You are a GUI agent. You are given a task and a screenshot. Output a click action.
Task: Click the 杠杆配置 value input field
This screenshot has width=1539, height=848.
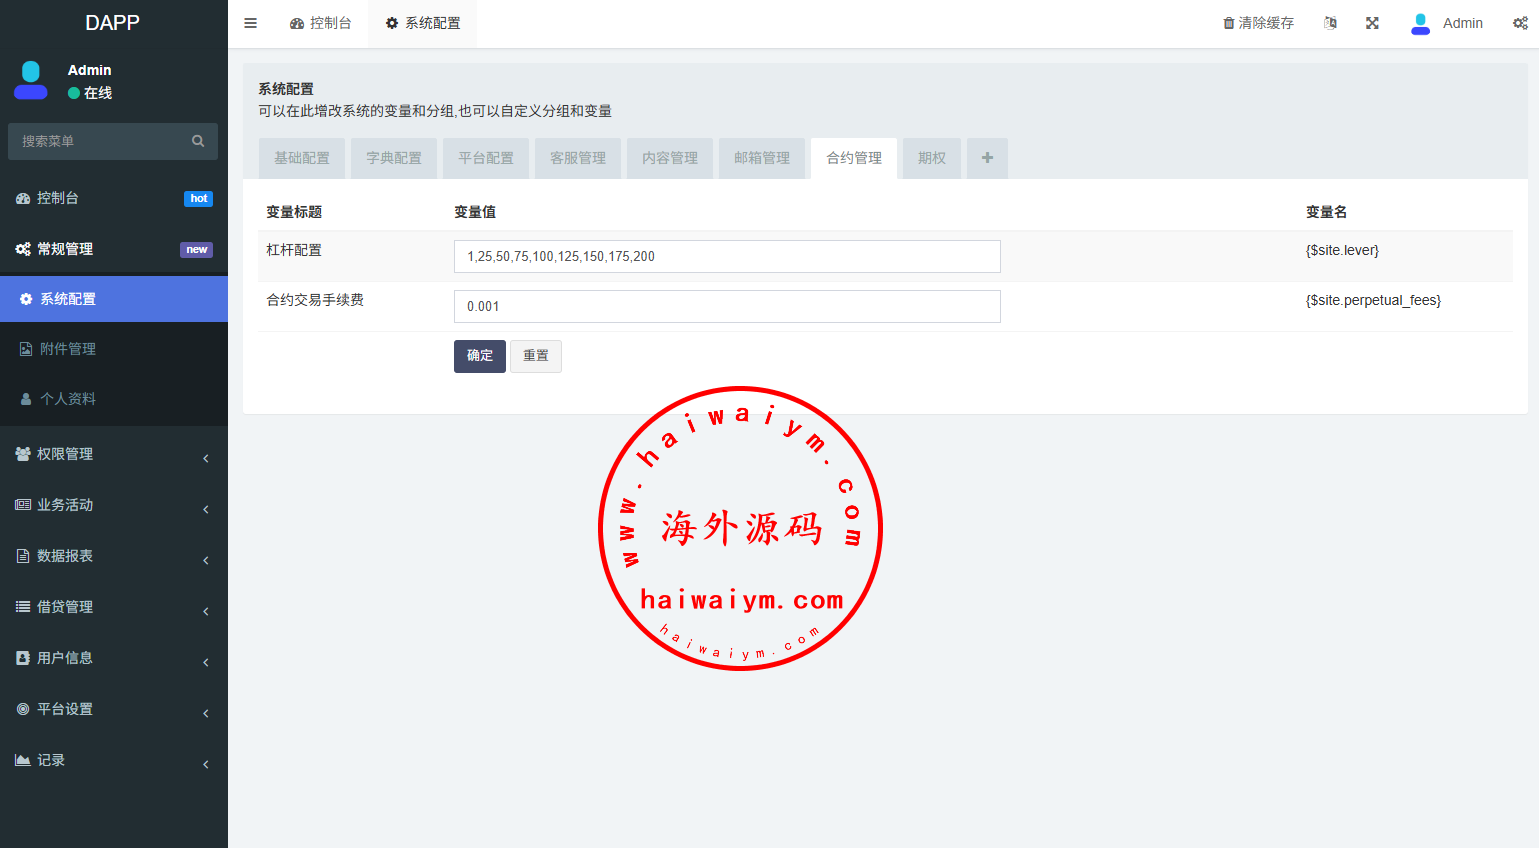point(727,256)
